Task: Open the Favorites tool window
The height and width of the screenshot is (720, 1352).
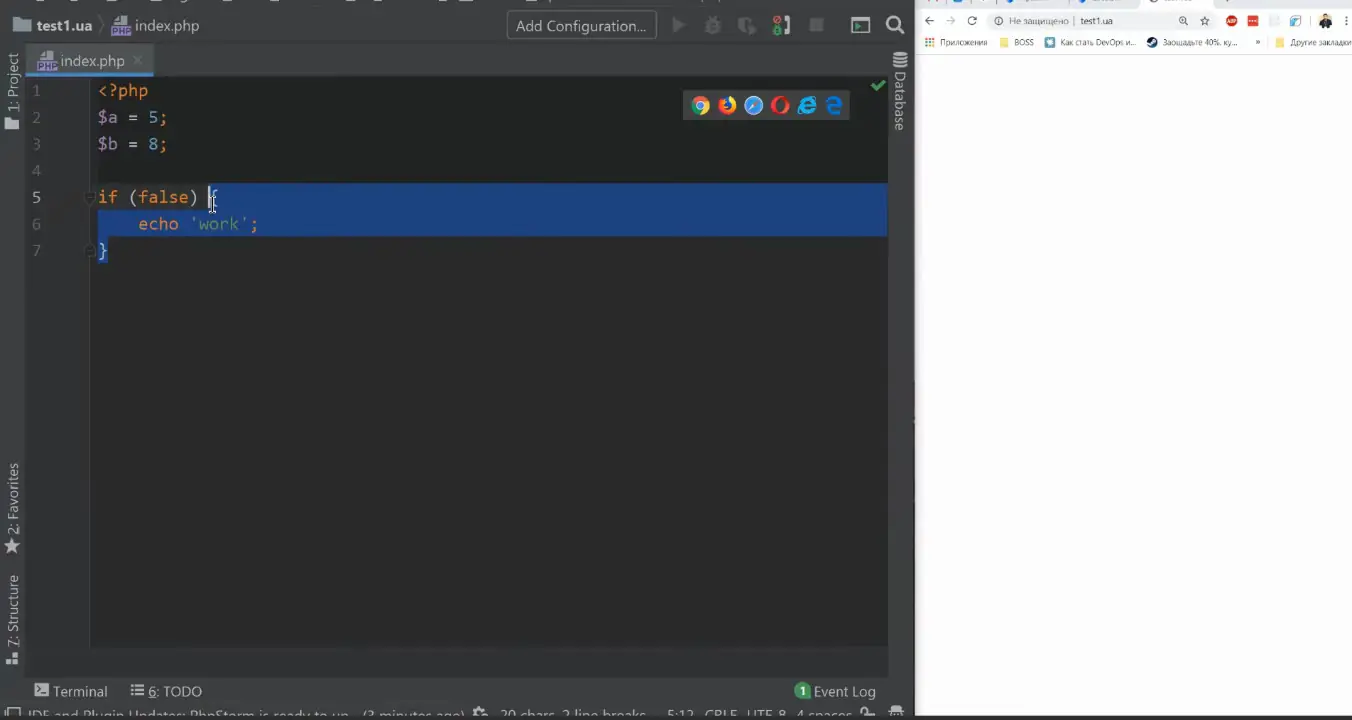Action: click(12, 508)
